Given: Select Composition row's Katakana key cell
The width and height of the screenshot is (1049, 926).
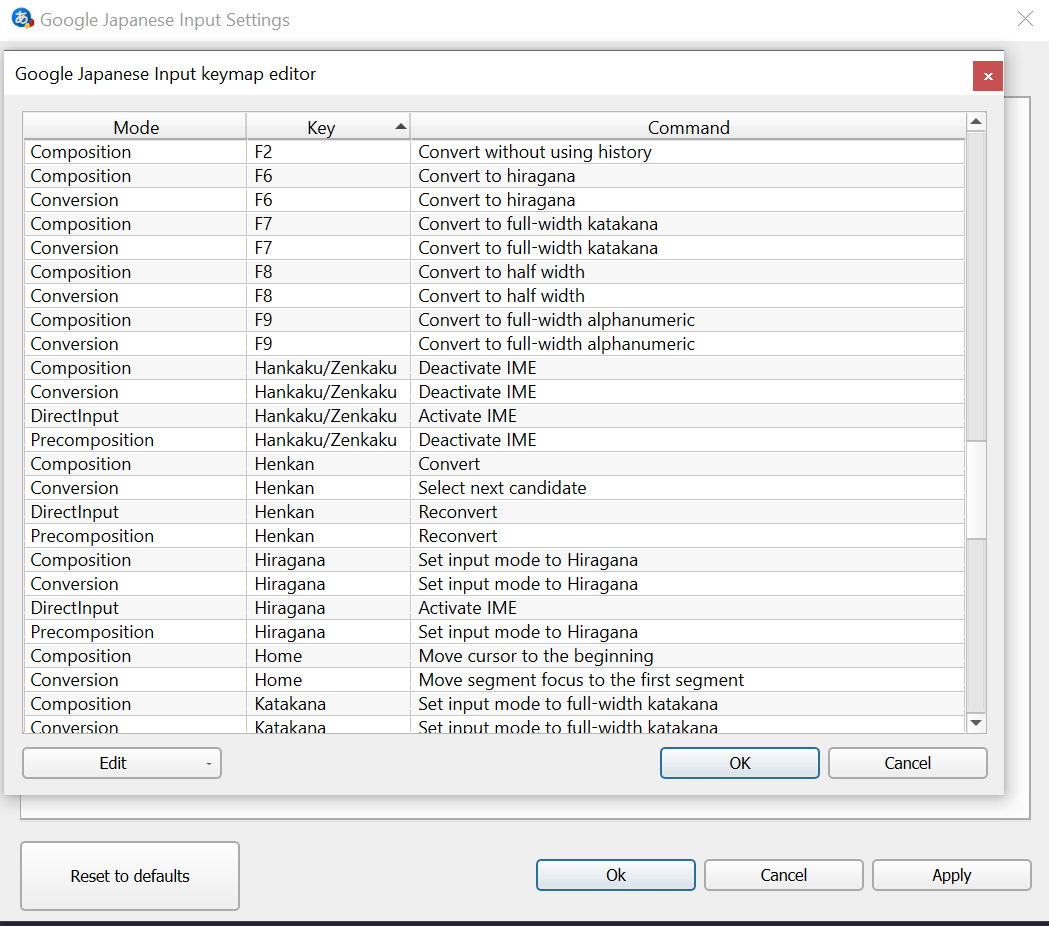Looking at the screenshot, I should 328,705.
